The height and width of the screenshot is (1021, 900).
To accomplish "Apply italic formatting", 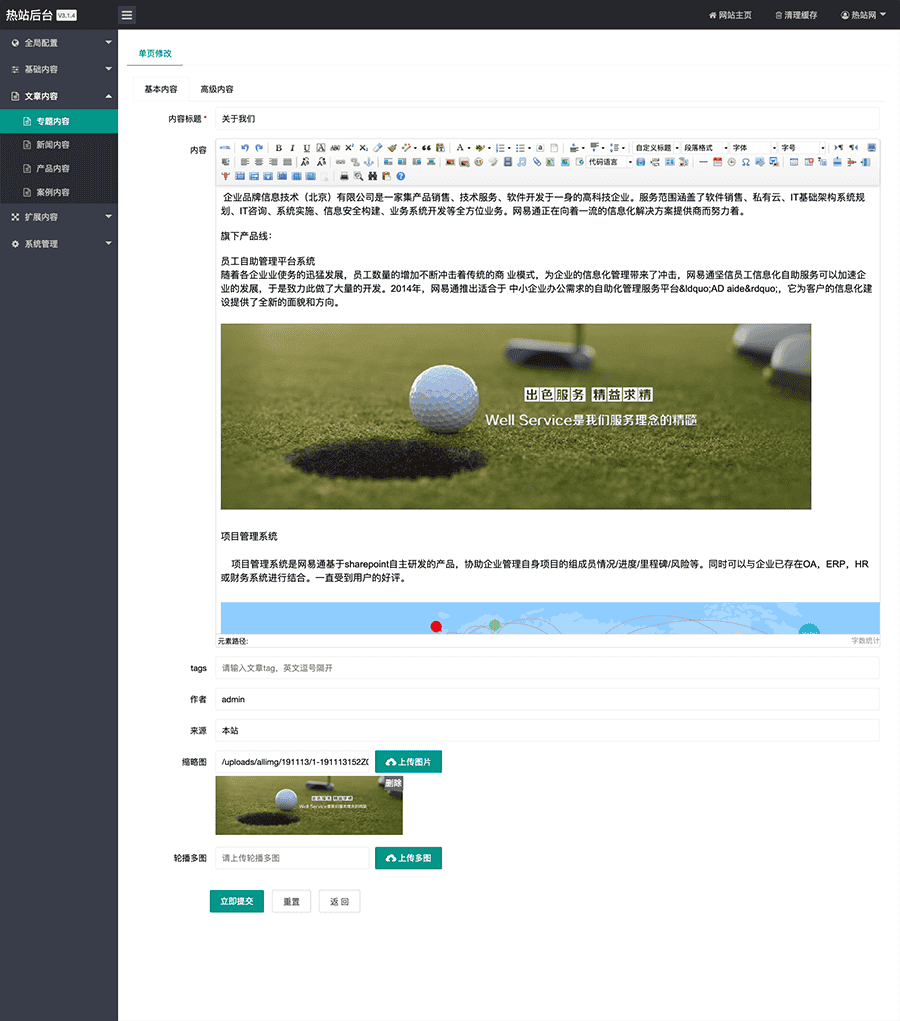I will click(x=292, y=148).
